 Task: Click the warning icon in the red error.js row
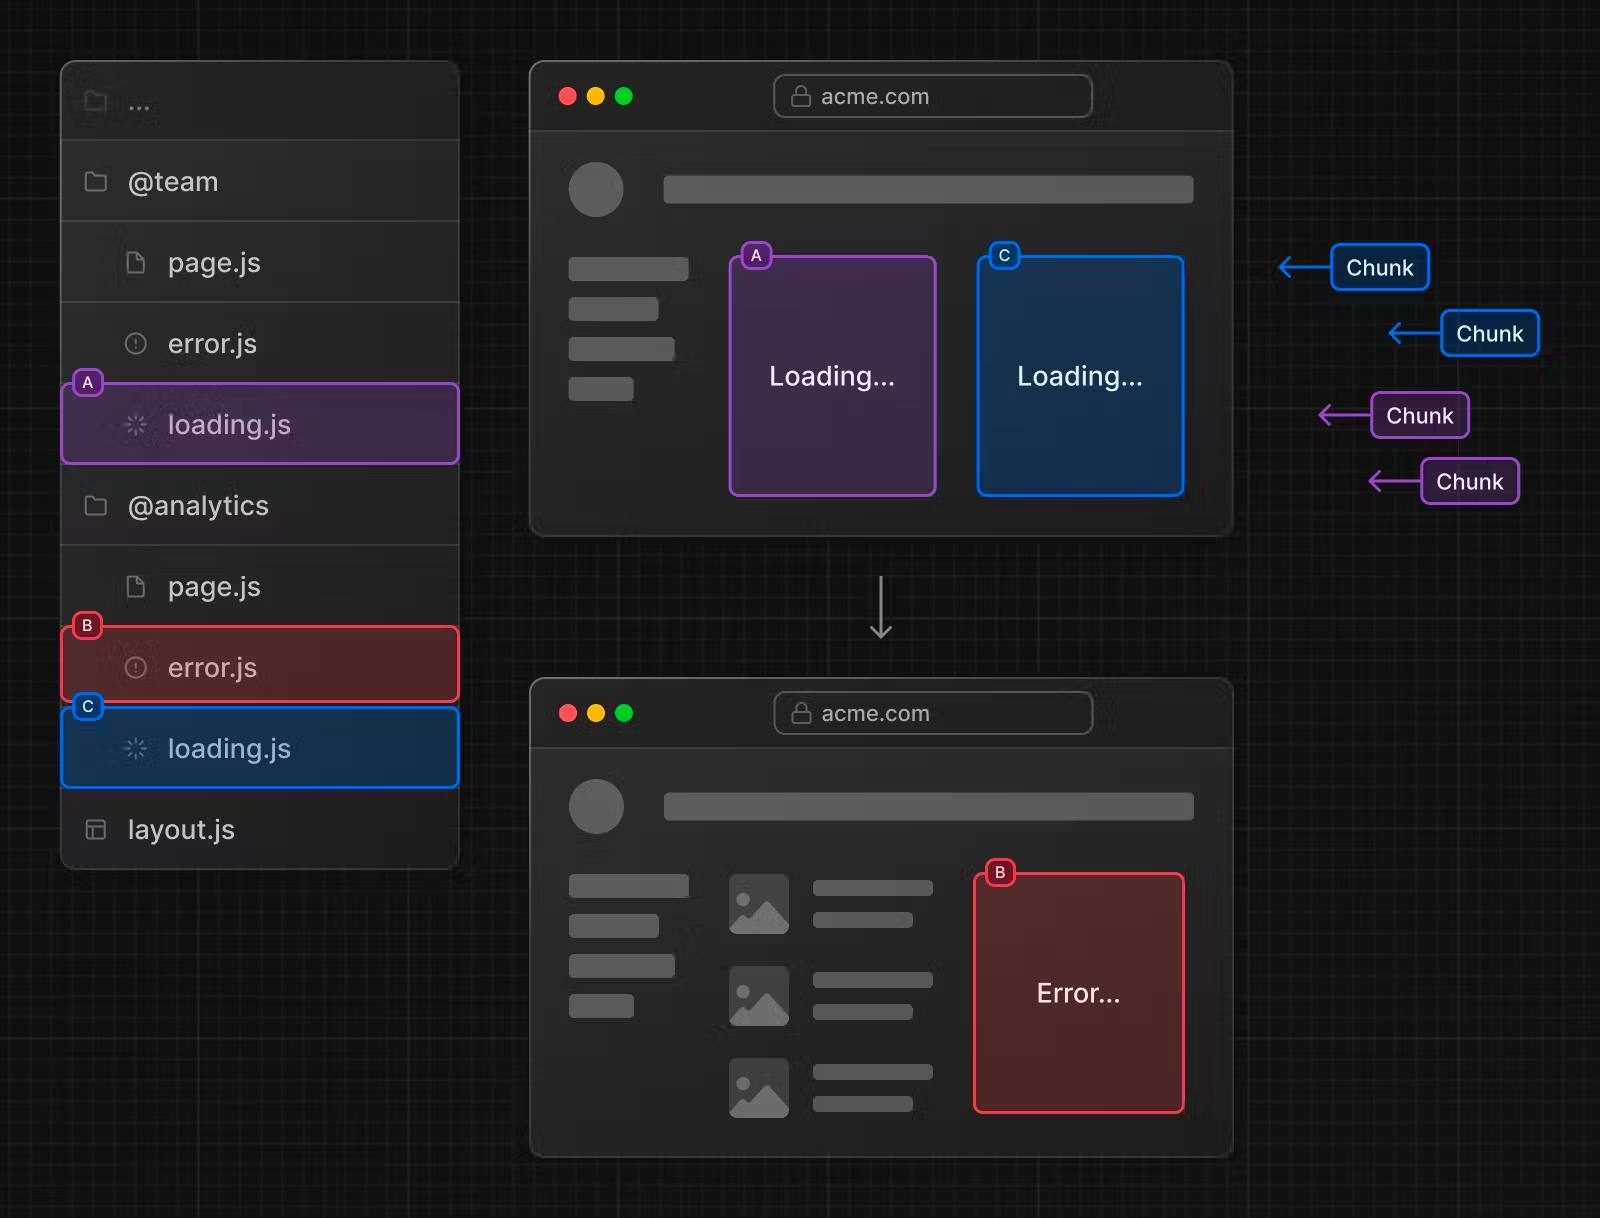tap(136, 668)
